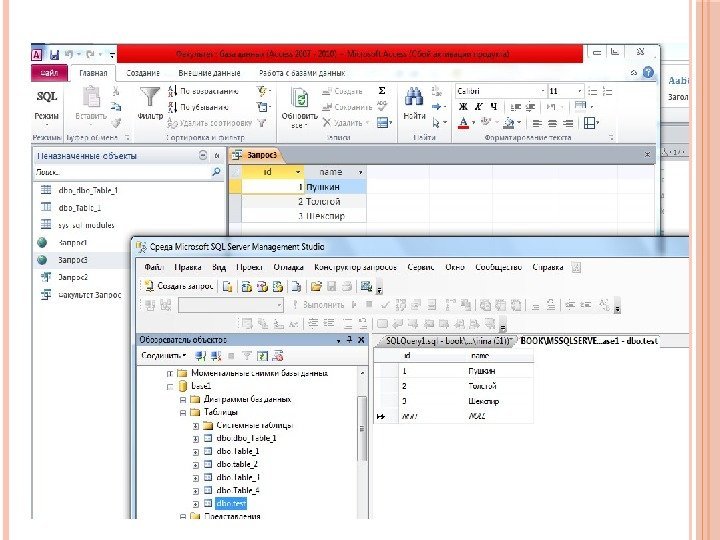Open the font size 11 dropdown
Image resolution: width=720 pixels, height=540 pixels.
[x=579, y=91]
